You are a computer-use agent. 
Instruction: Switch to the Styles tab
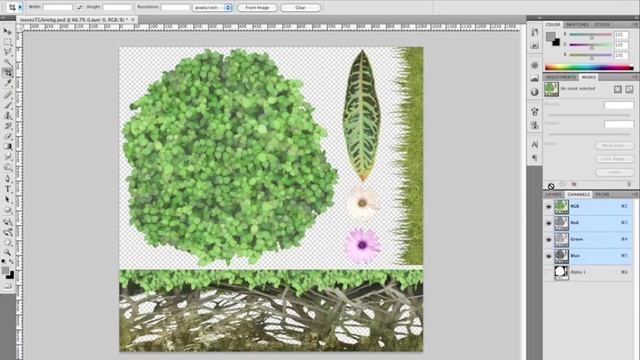point(602,25)
